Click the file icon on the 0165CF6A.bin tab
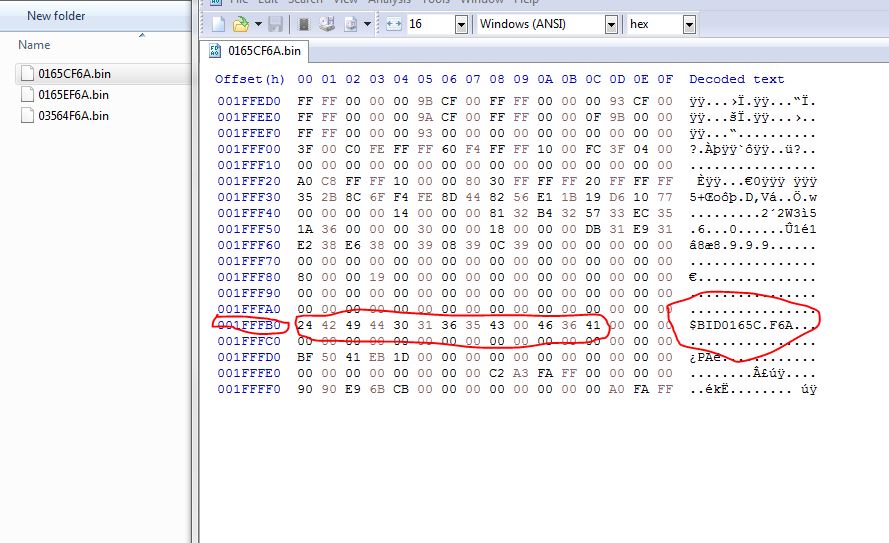Screen dimensions: 889x543 click(x=215, y=51)
